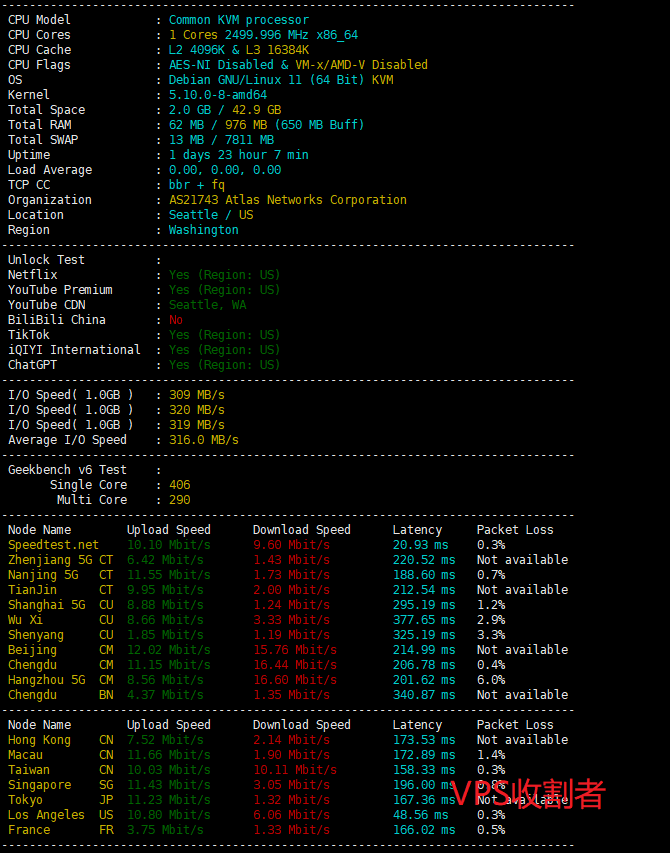Screen dimensions: 670x853
Task: Click the Hong Kong node name
Action: pos(39,740)
